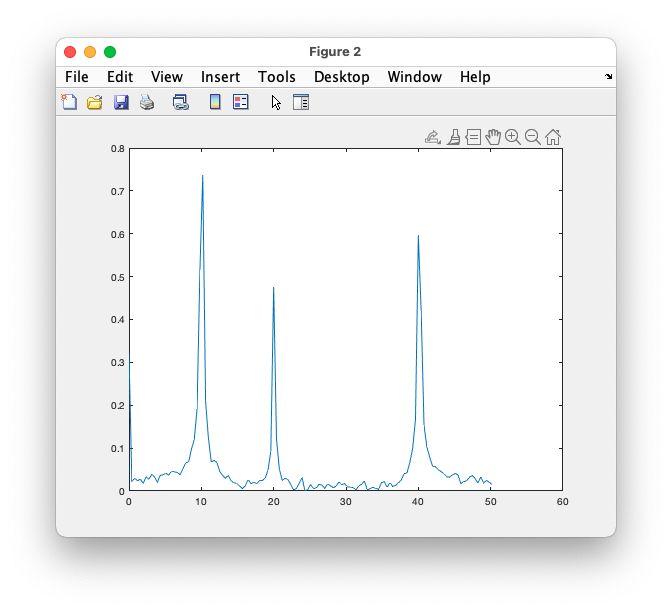Image resolution: width=672 pixels, height=611 pixels.
Task: Click the axes export icon
Action: (x=432, y=138)
